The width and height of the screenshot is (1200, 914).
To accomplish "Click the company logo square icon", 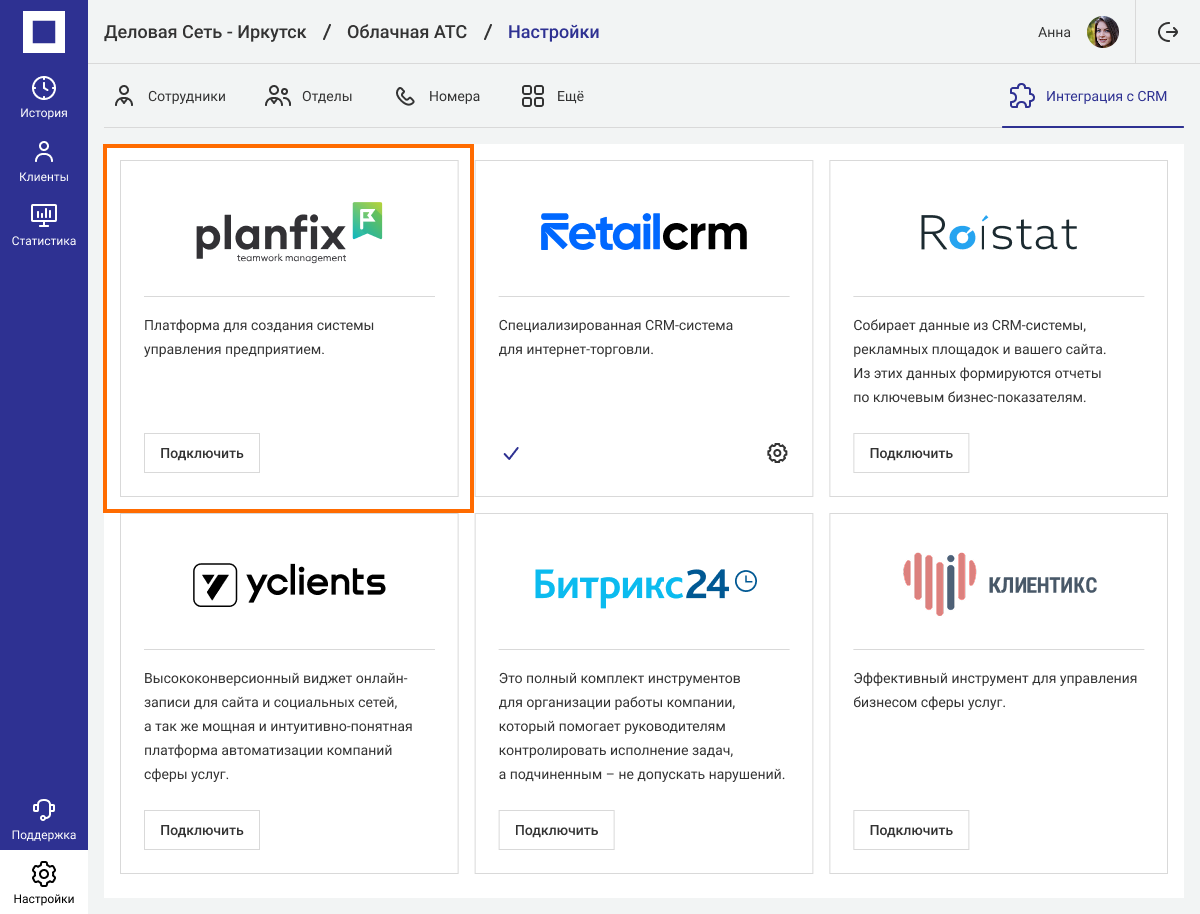I will pos(44,32).
